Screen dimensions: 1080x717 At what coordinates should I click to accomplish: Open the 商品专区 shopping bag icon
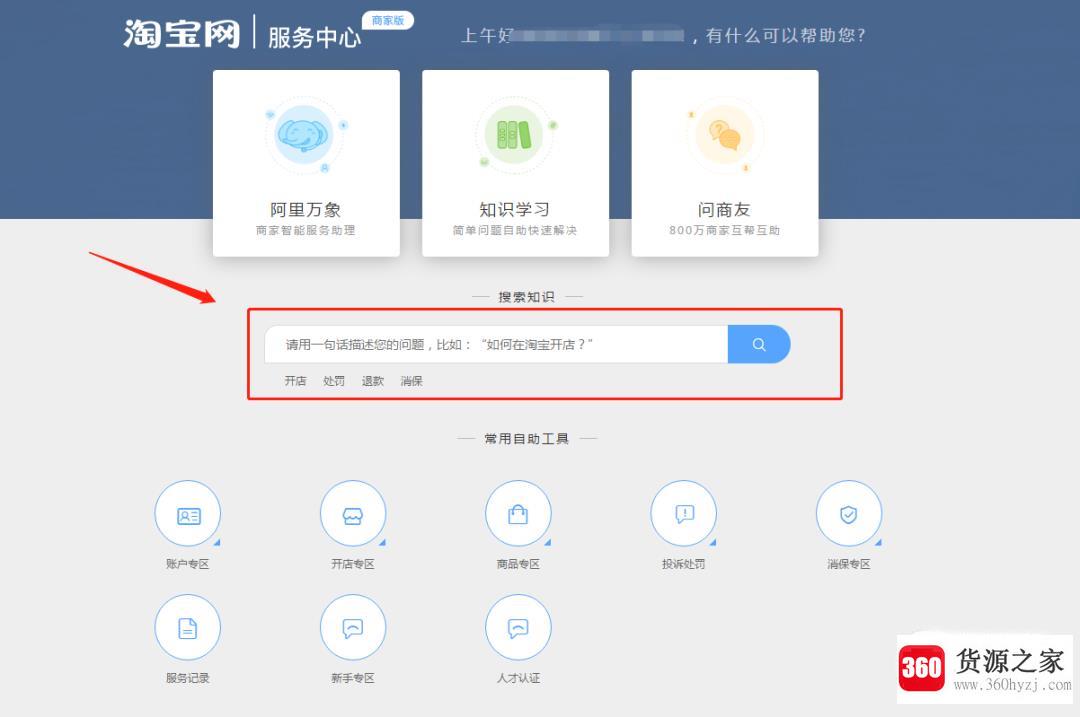click(x=518, y=514)
